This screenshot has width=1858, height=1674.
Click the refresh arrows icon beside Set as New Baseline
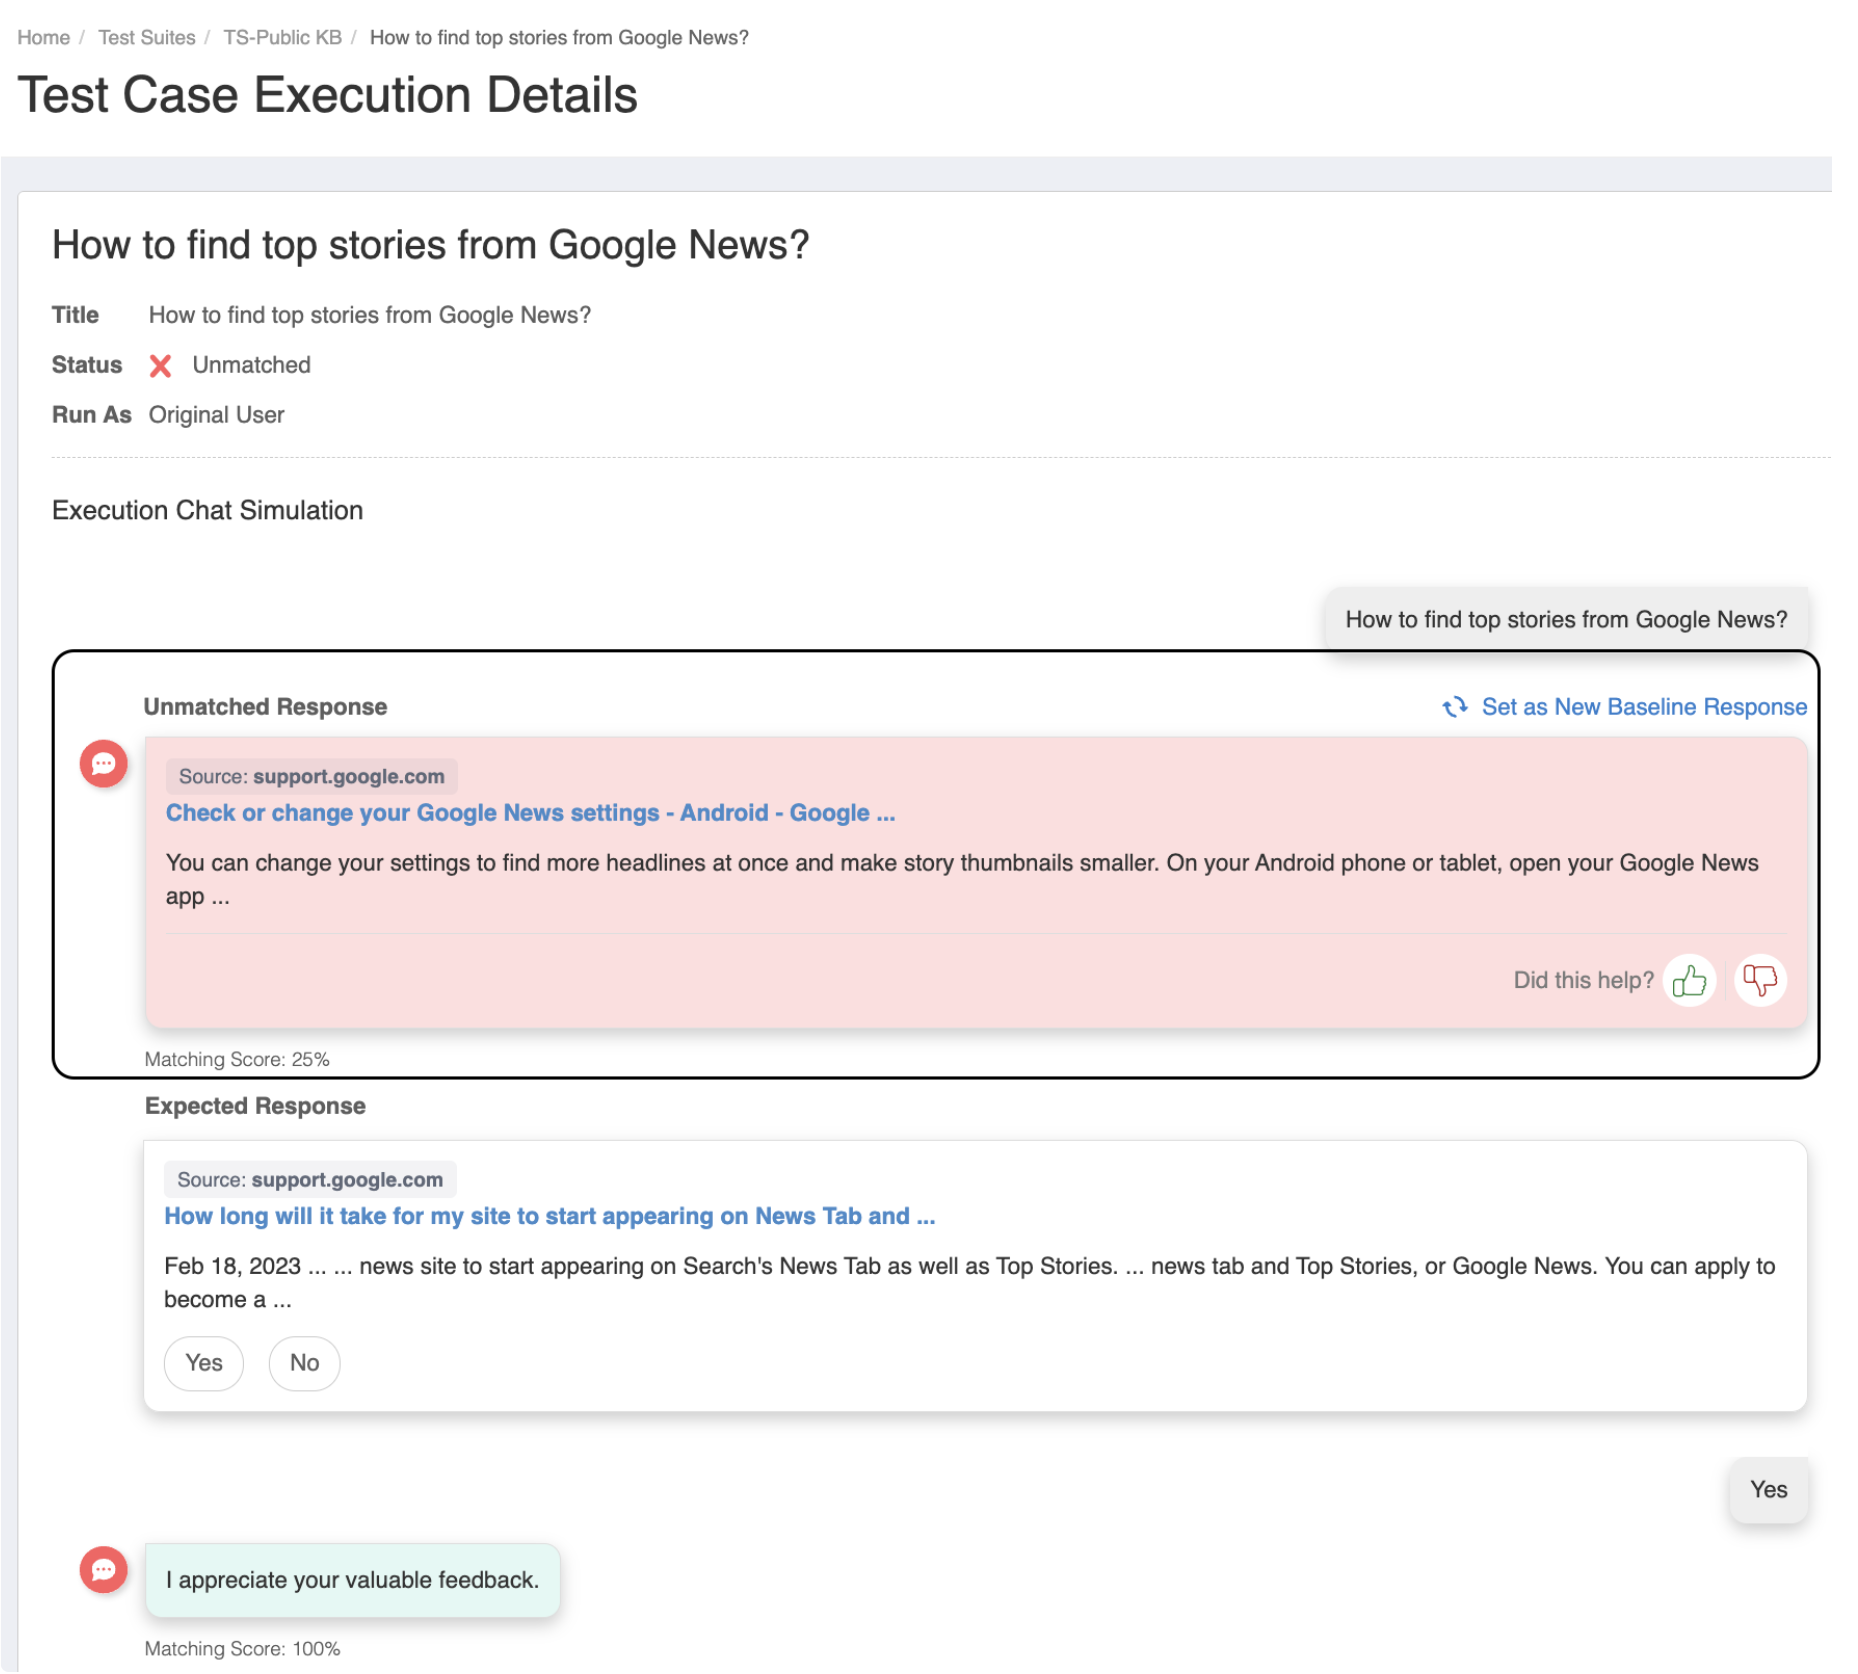coord(1454,707)
